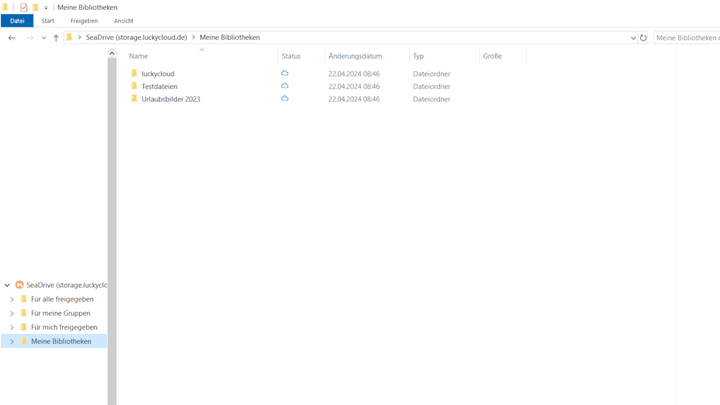
Task: Expand Meine Bibliotheken tree node
Action: pyautogui.click(x=12, y=342)
